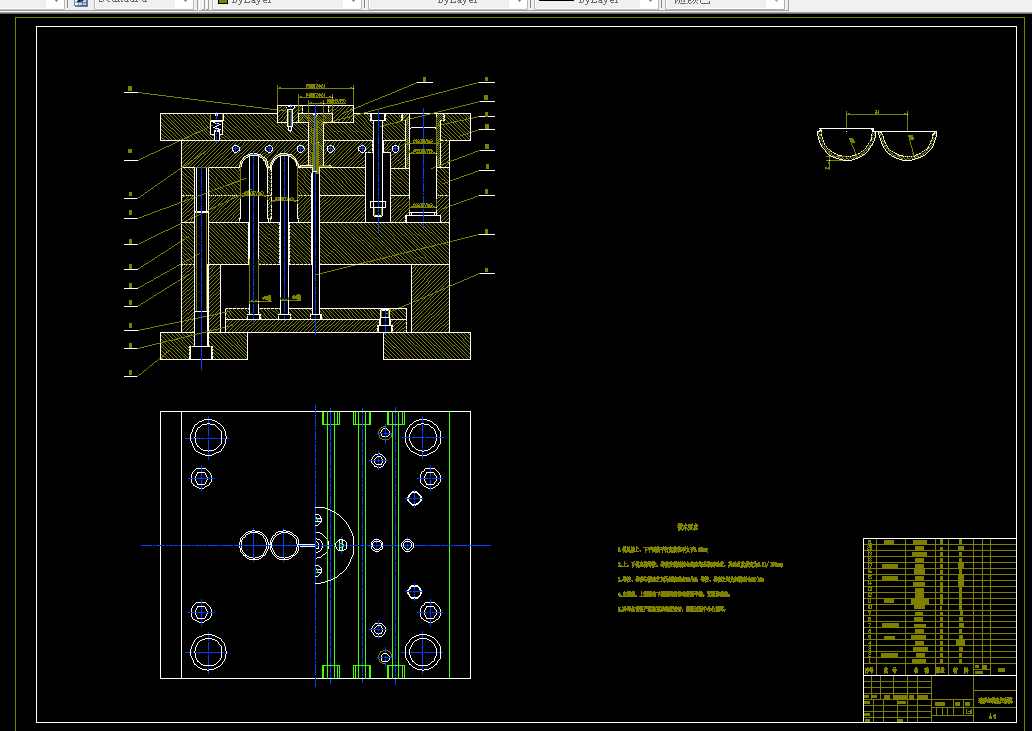Select the bottom-right large guide pillar circle
This screenshot has height=731, width=1032.
point(423,652)
